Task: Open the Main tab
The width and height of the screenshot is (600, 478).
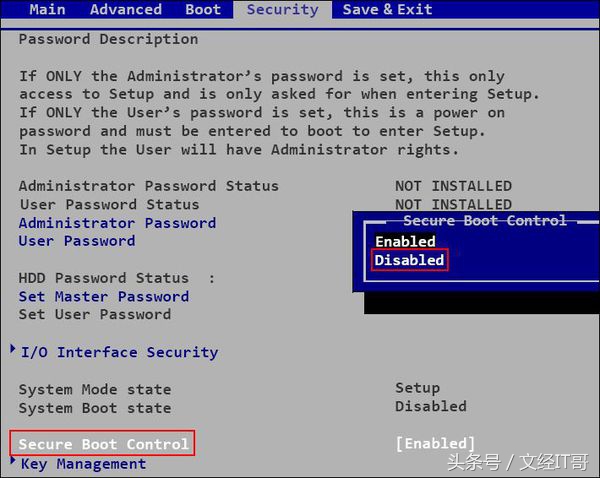Action: point(47,9)
